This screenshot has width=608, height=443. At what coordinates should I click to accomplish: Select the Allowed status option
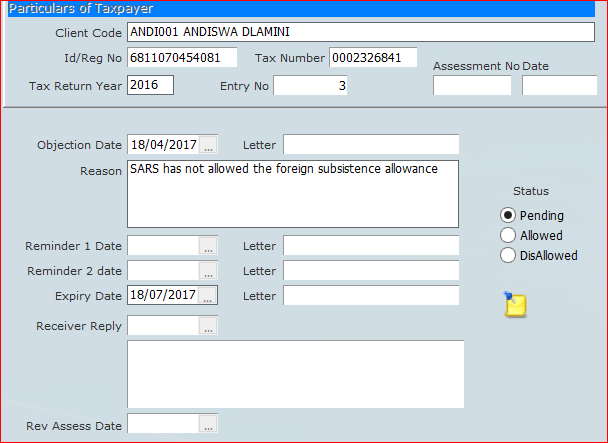tap(508, 235)
